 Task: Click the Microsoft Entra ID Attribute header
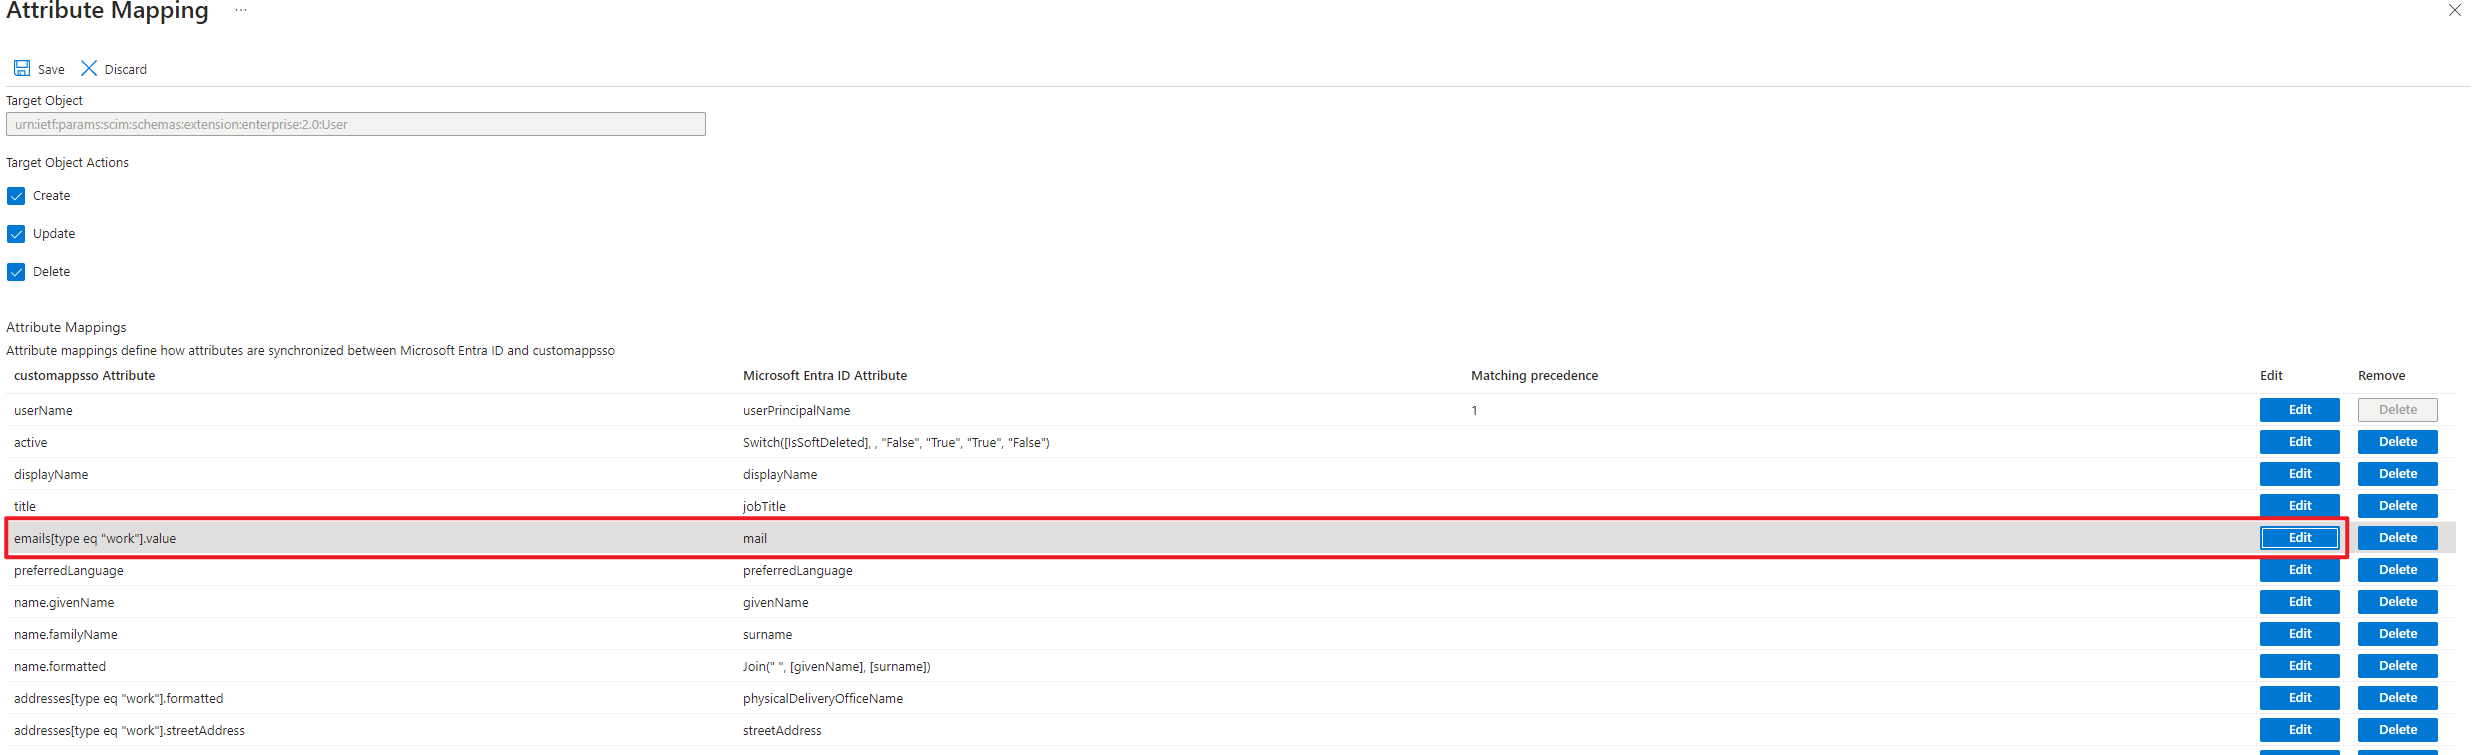[825, 376]
